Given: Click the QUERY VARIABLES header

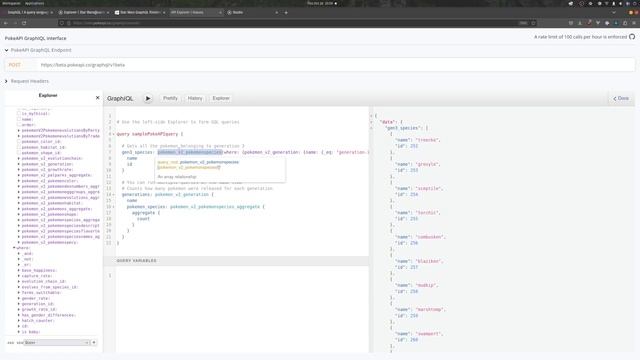Looking at the screenshot, I should click(236, 260).
